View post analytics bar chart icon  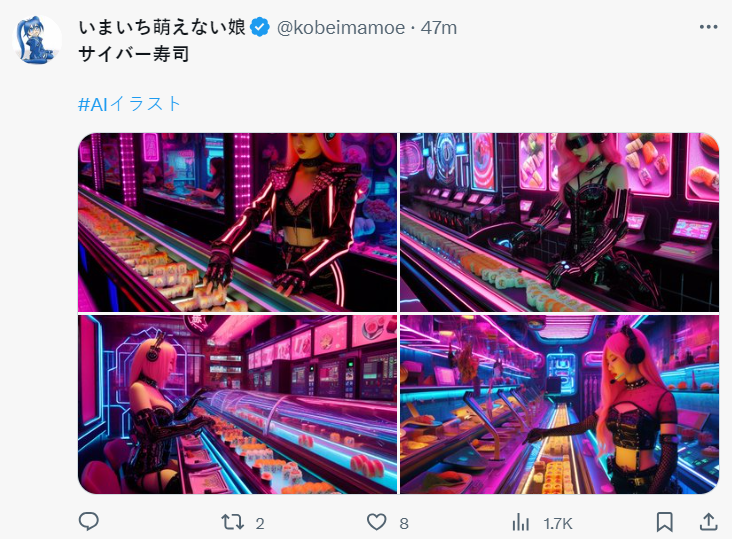(521, 522)
